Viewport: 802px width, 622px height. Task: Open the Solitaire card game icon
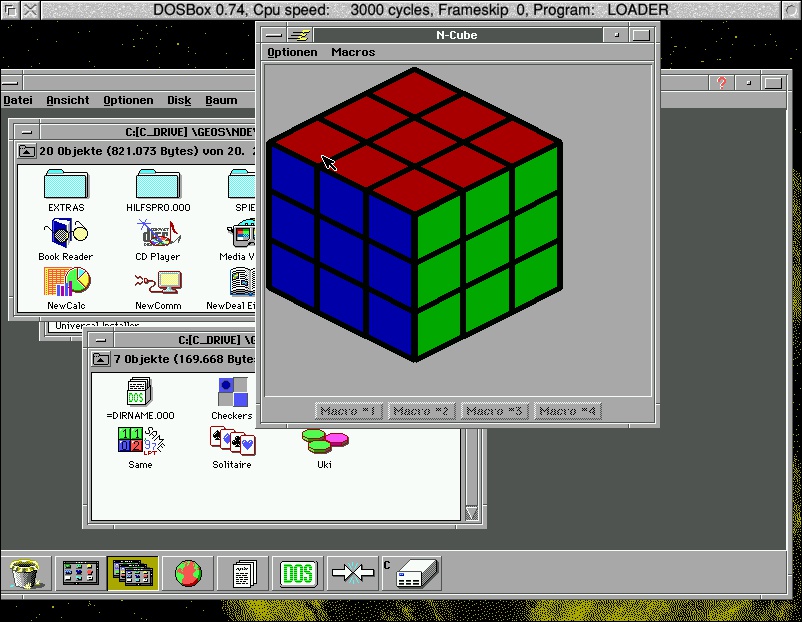point(232,440)
